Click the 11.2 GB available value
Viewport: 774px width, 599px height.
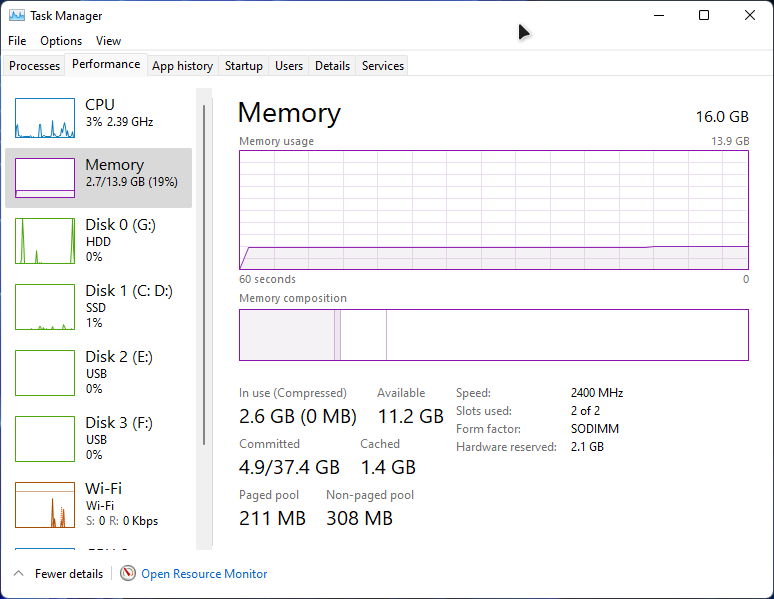(x=411, y=416)
